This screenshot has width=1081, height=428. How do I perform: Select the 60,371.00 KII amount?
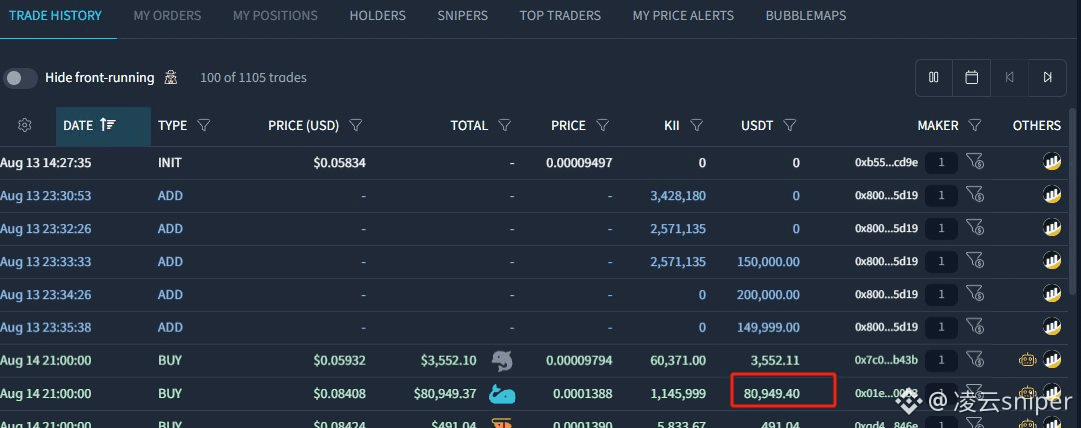(678, 360)
